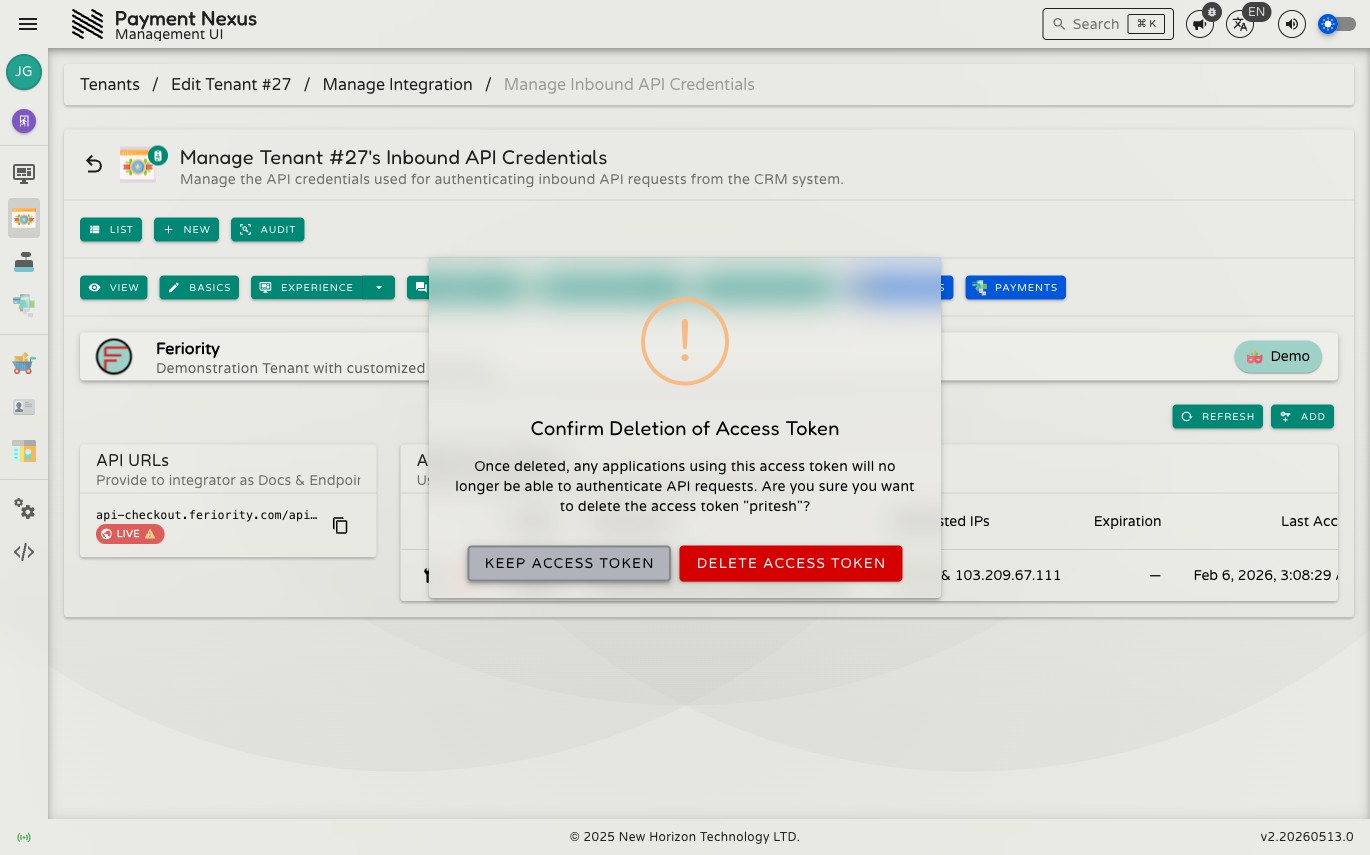Toggle the light/dark theme switch

tap(1337, 24)
